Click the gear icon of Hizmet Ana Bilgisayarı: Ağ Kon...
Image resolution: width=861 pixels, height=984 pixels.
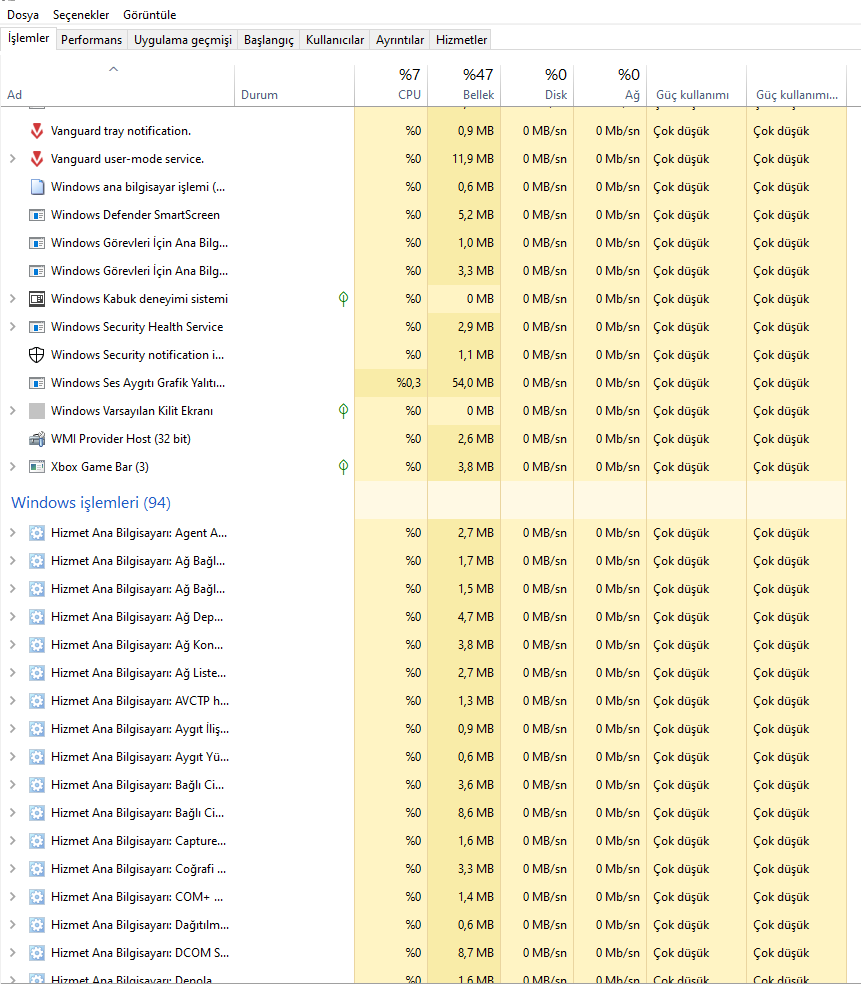click(x=37, y=644)
